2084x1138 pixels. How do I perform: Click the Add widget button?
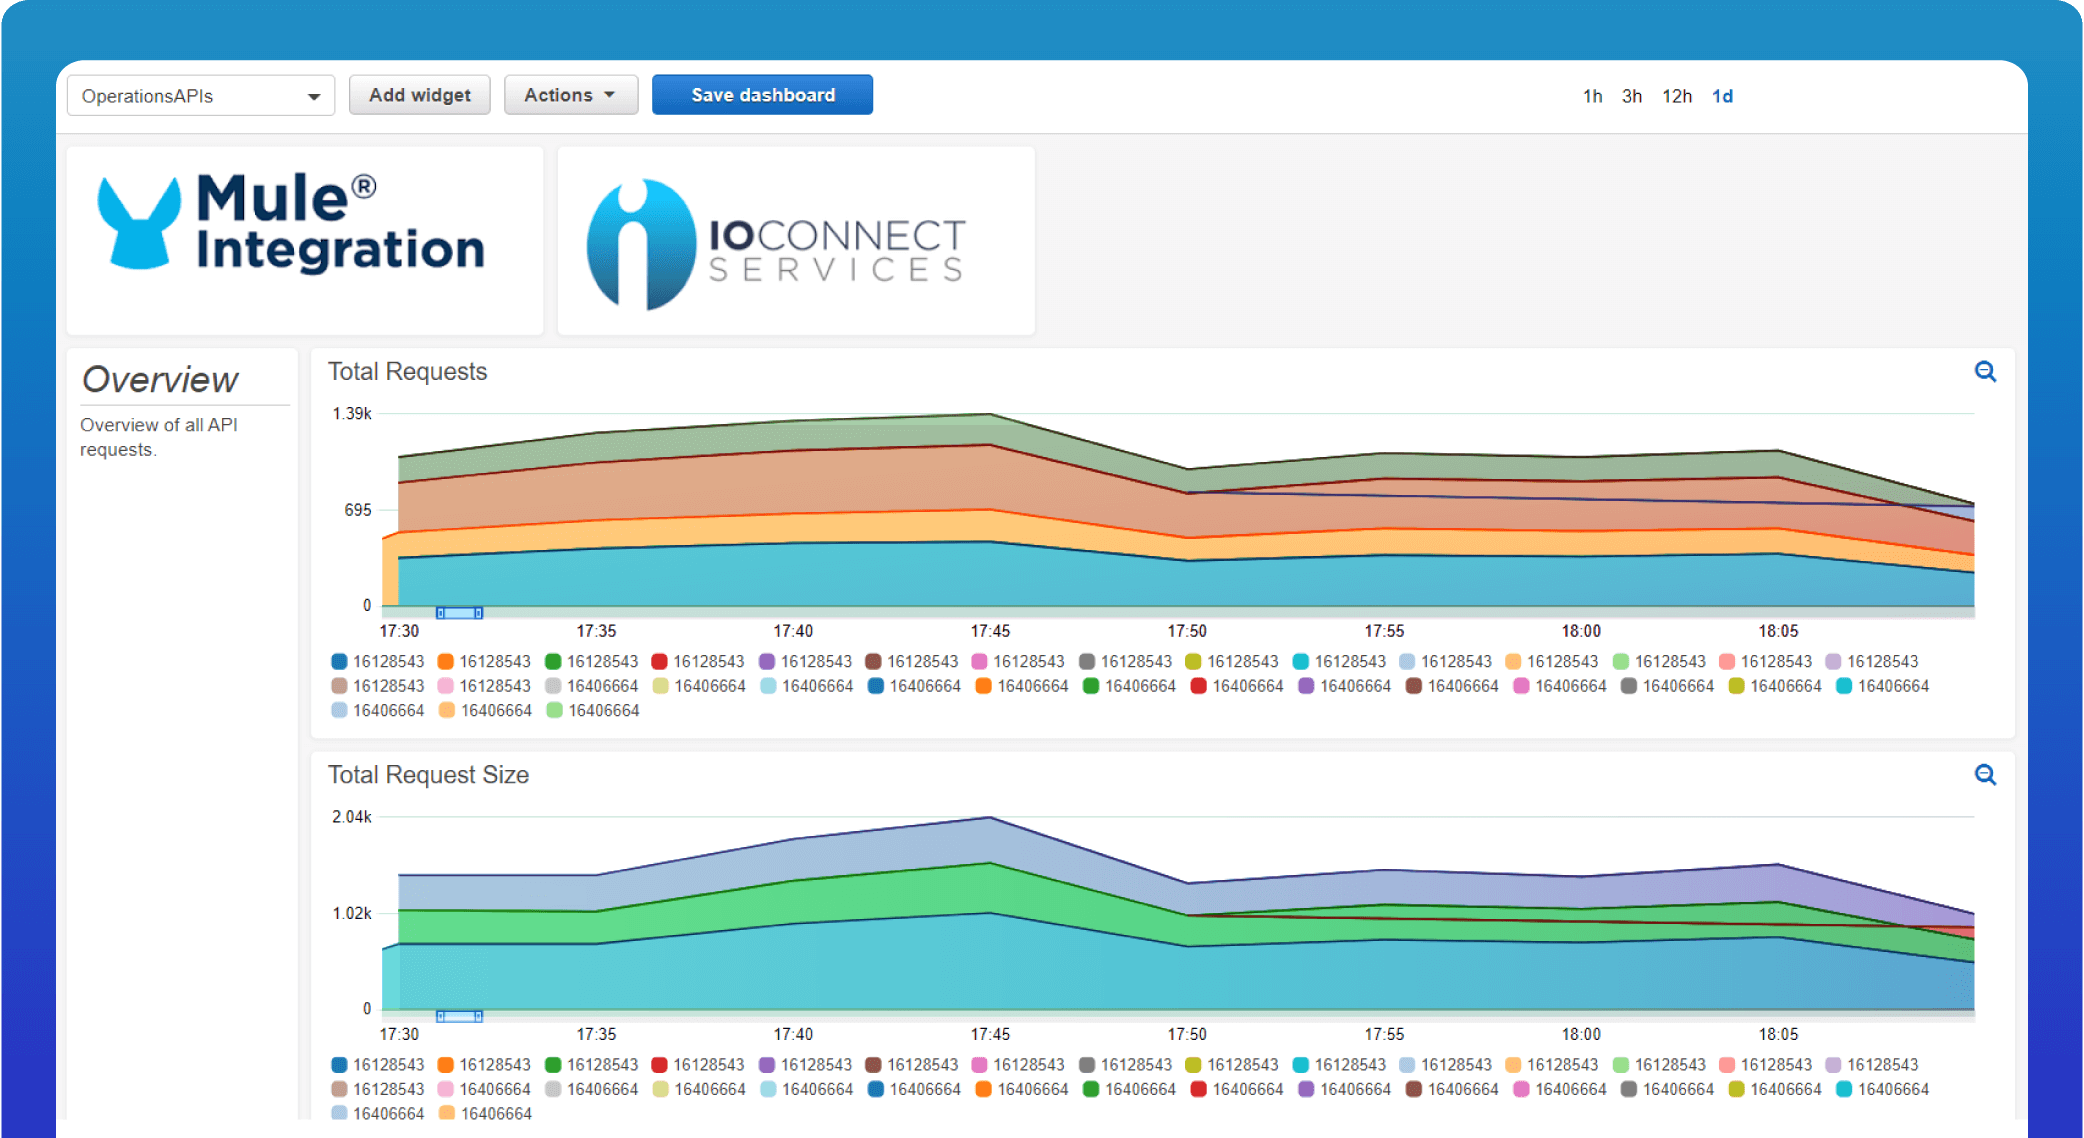[420, 95]
